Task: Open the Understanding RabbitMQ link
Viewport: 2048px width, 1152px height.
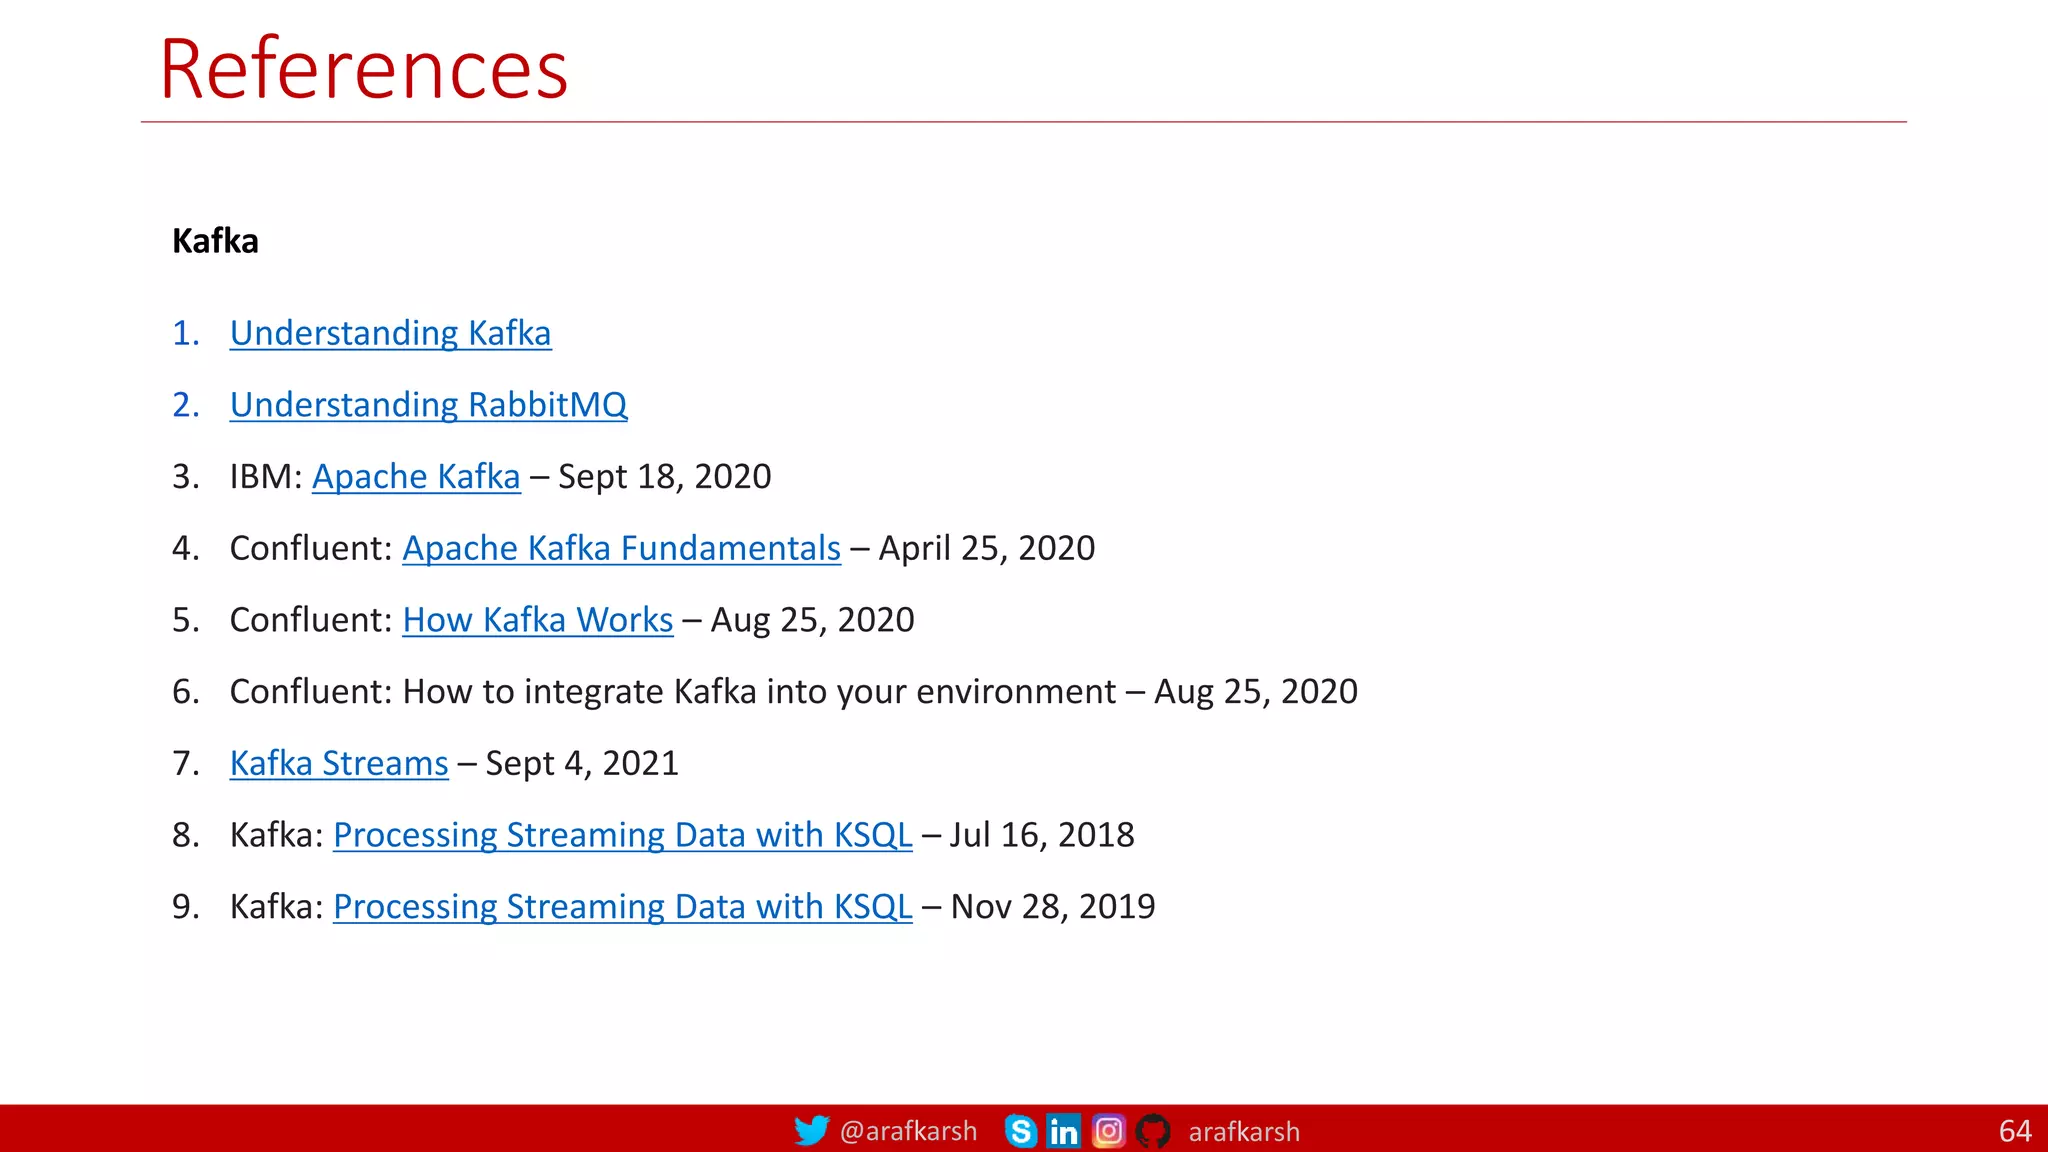Action: click(428, 405)
